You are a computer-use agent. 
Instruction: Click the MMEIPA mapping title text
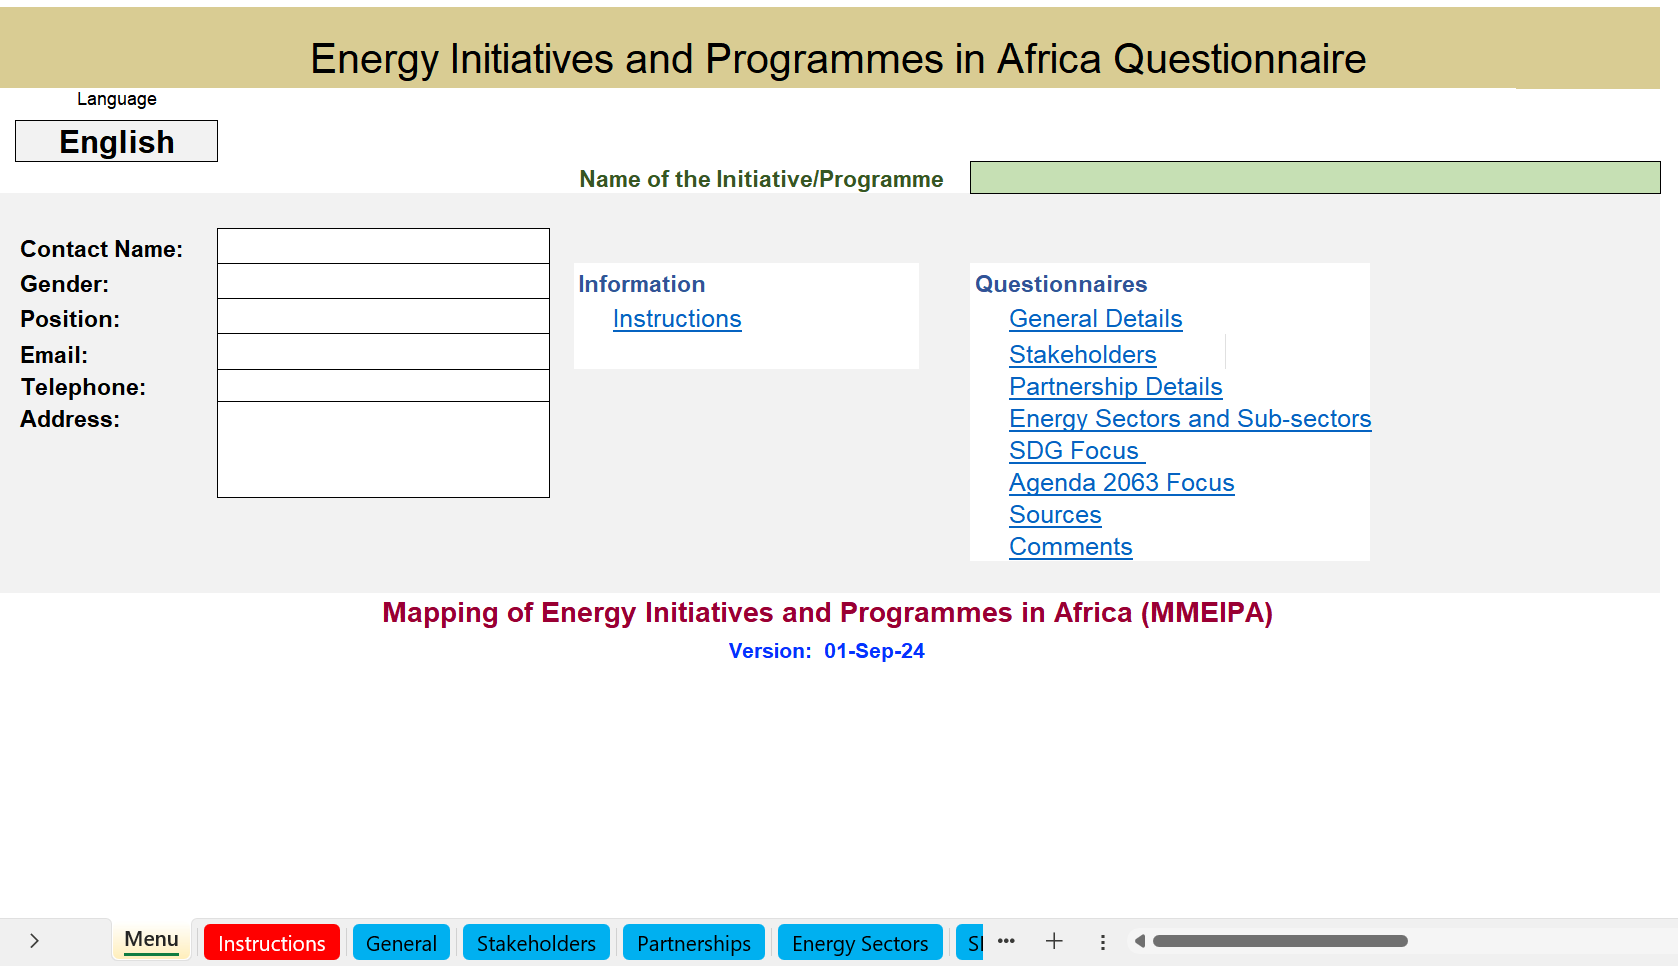pos(827,612)
